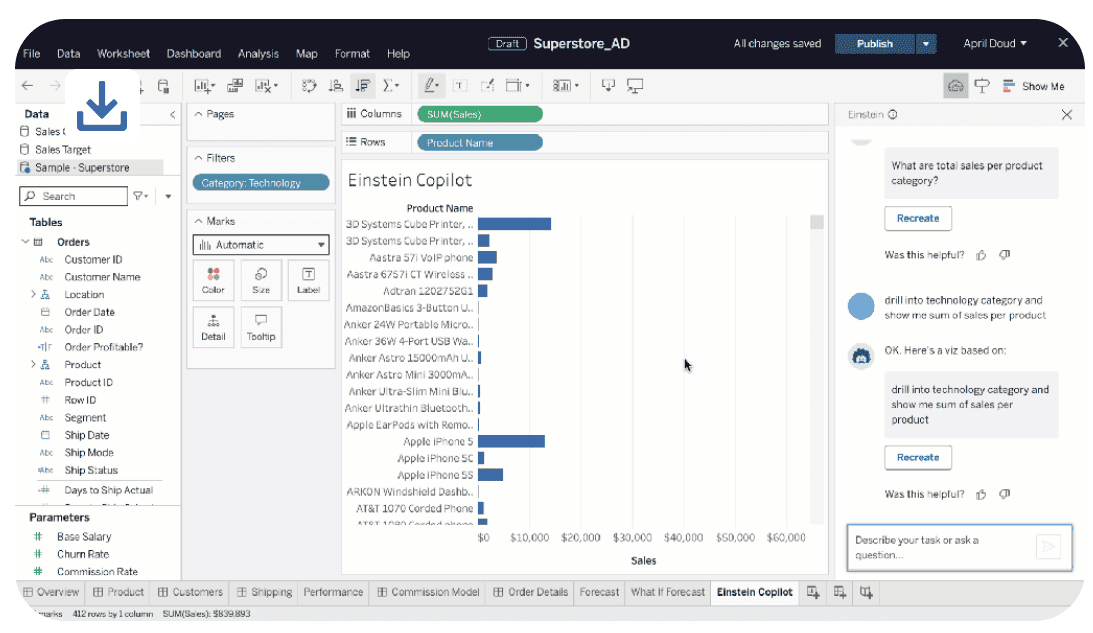
Task: Enter presentation mode via monitor icon
Action: (634, 86)
